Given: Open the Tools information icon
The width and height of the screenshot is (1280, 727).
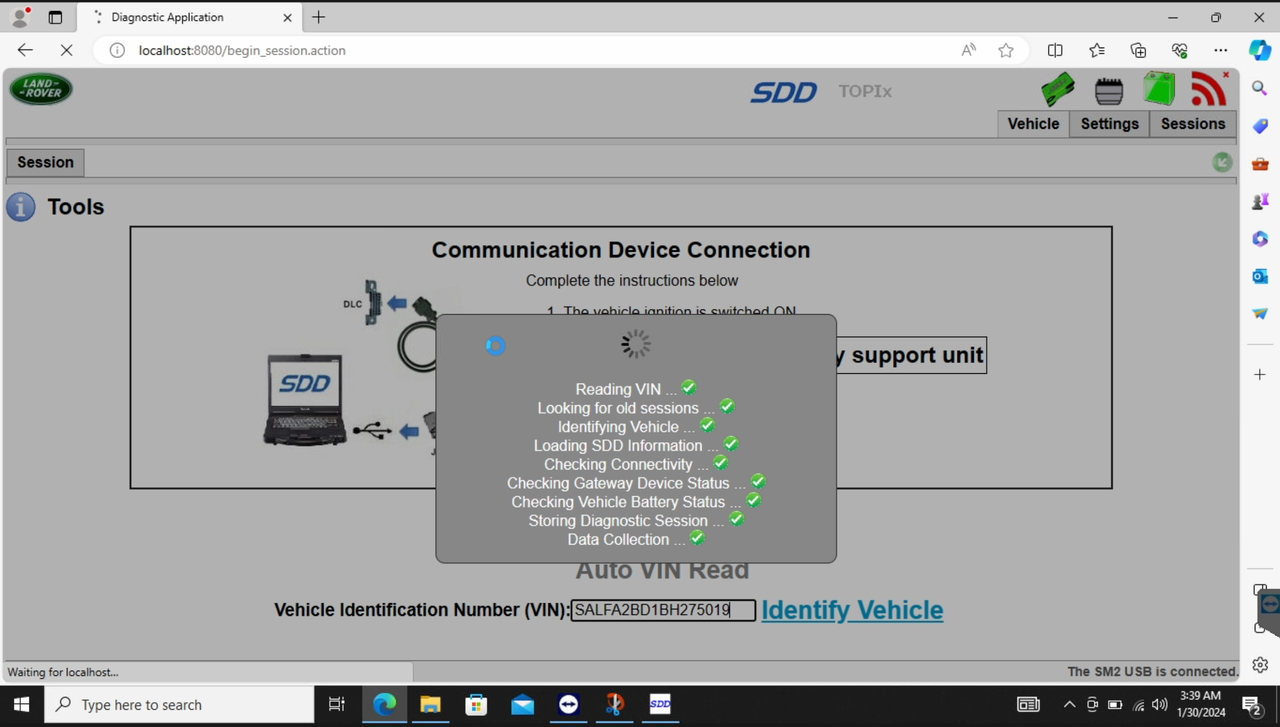Looking at the screenshot, I should (20, 207).
